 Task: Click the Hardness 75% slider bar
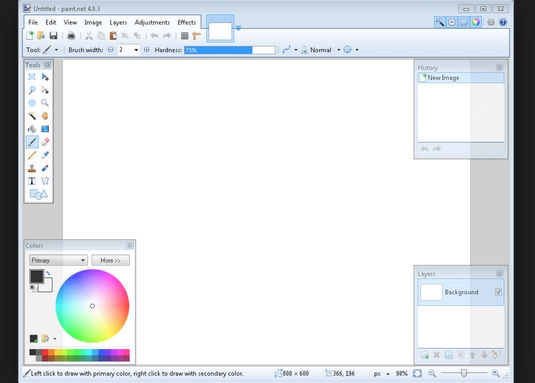coord(230,50)
